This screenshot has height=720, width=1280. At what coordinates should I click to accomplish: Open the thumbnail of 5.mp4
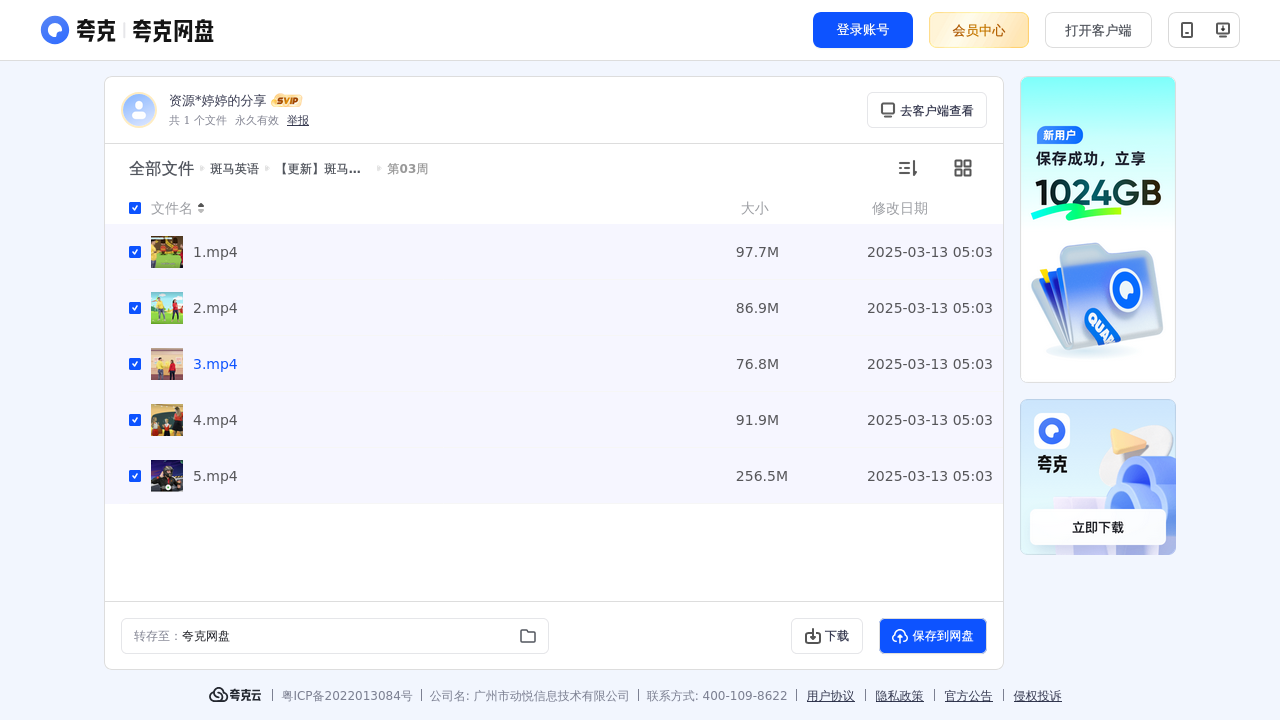167,476
